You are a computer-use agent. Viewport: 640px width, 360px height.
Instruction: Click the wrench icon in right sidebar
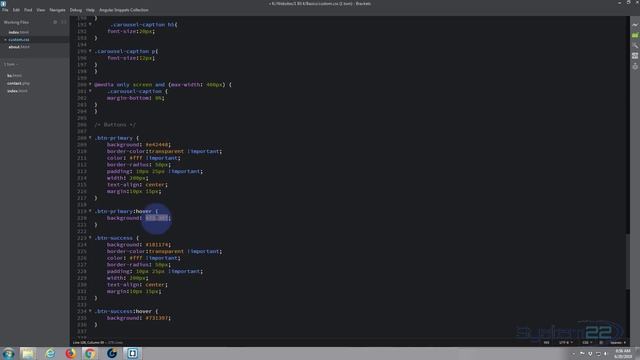[635, 46]
